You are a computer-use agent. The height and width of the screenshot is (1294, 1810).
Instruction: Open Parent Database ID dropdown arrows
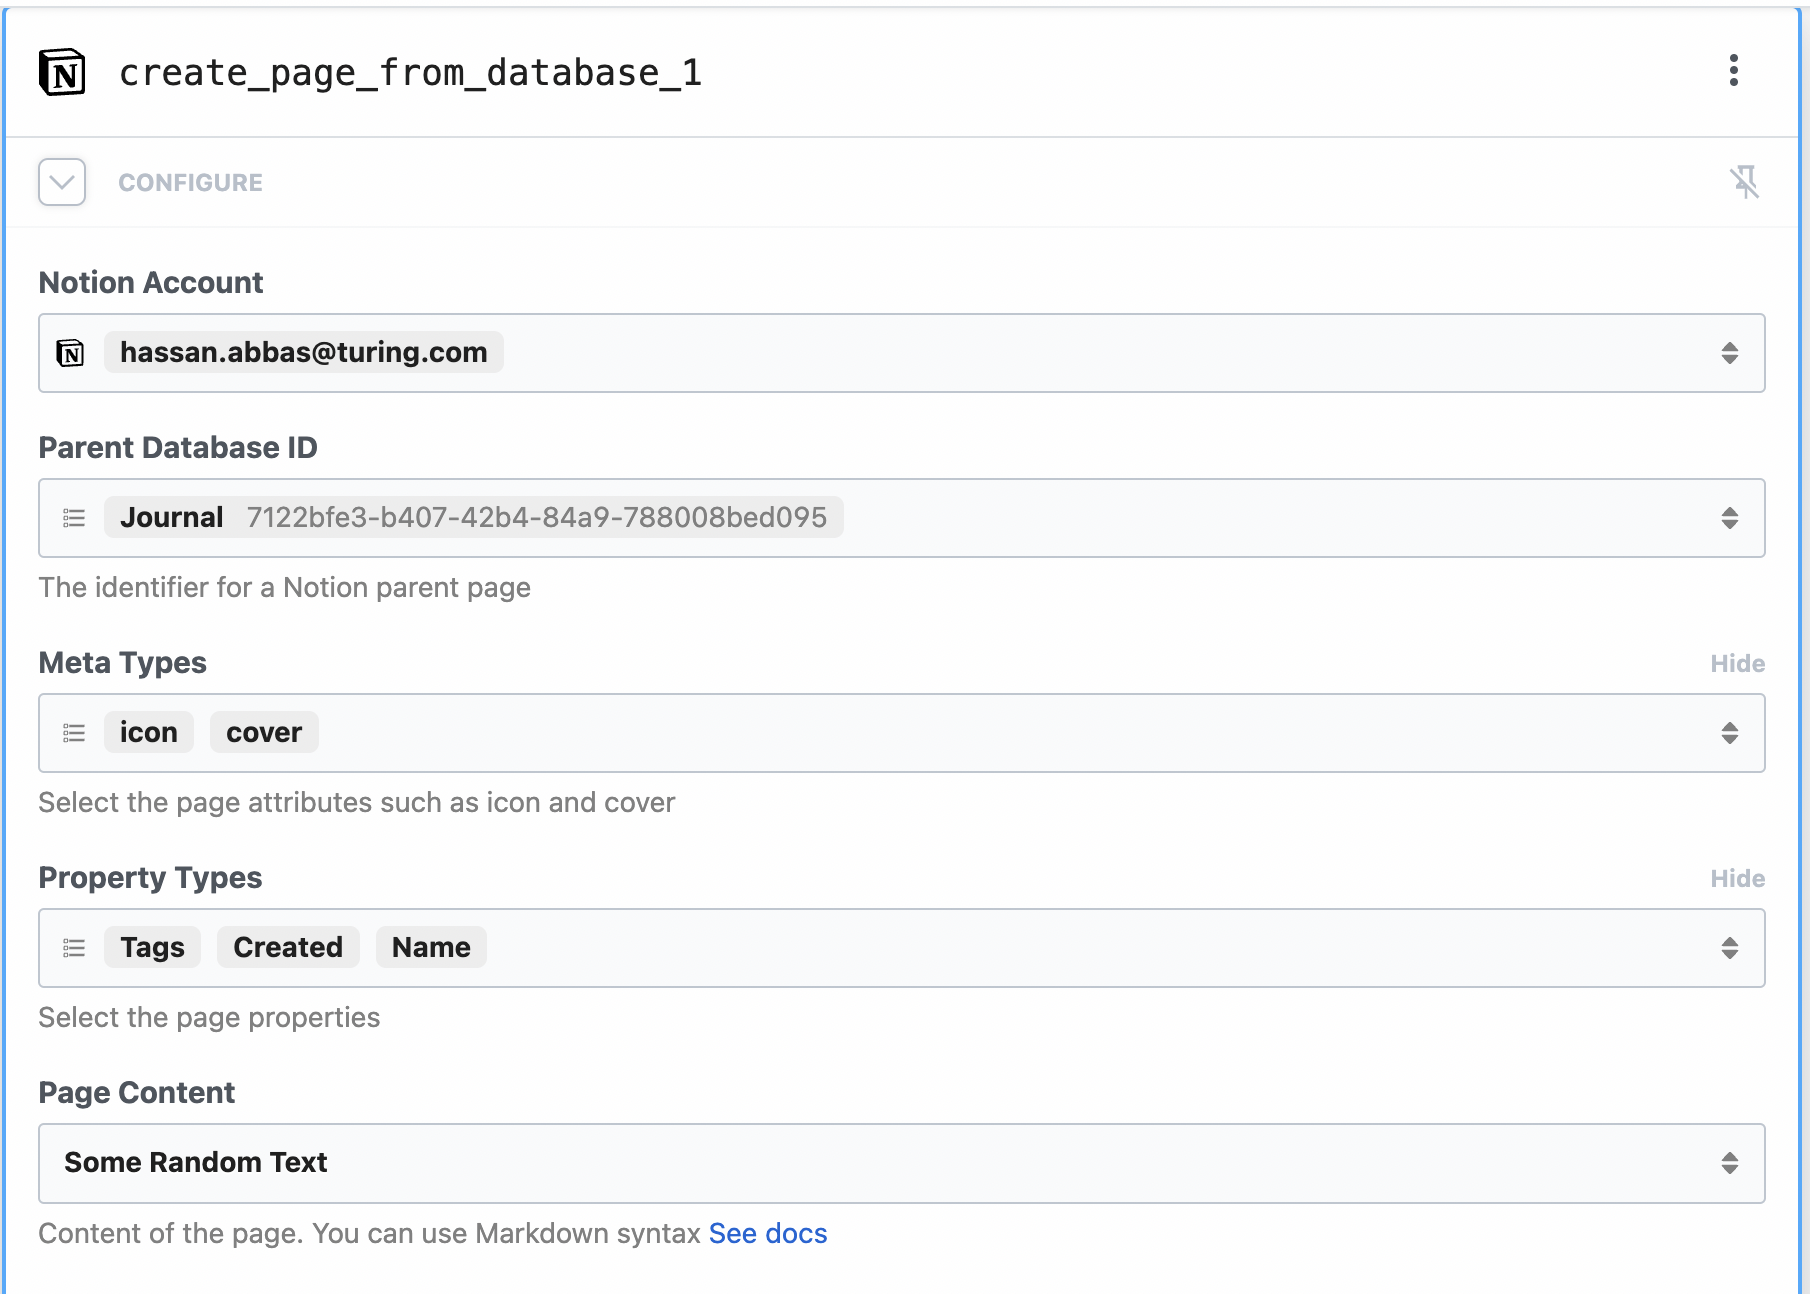[1729, 518]
